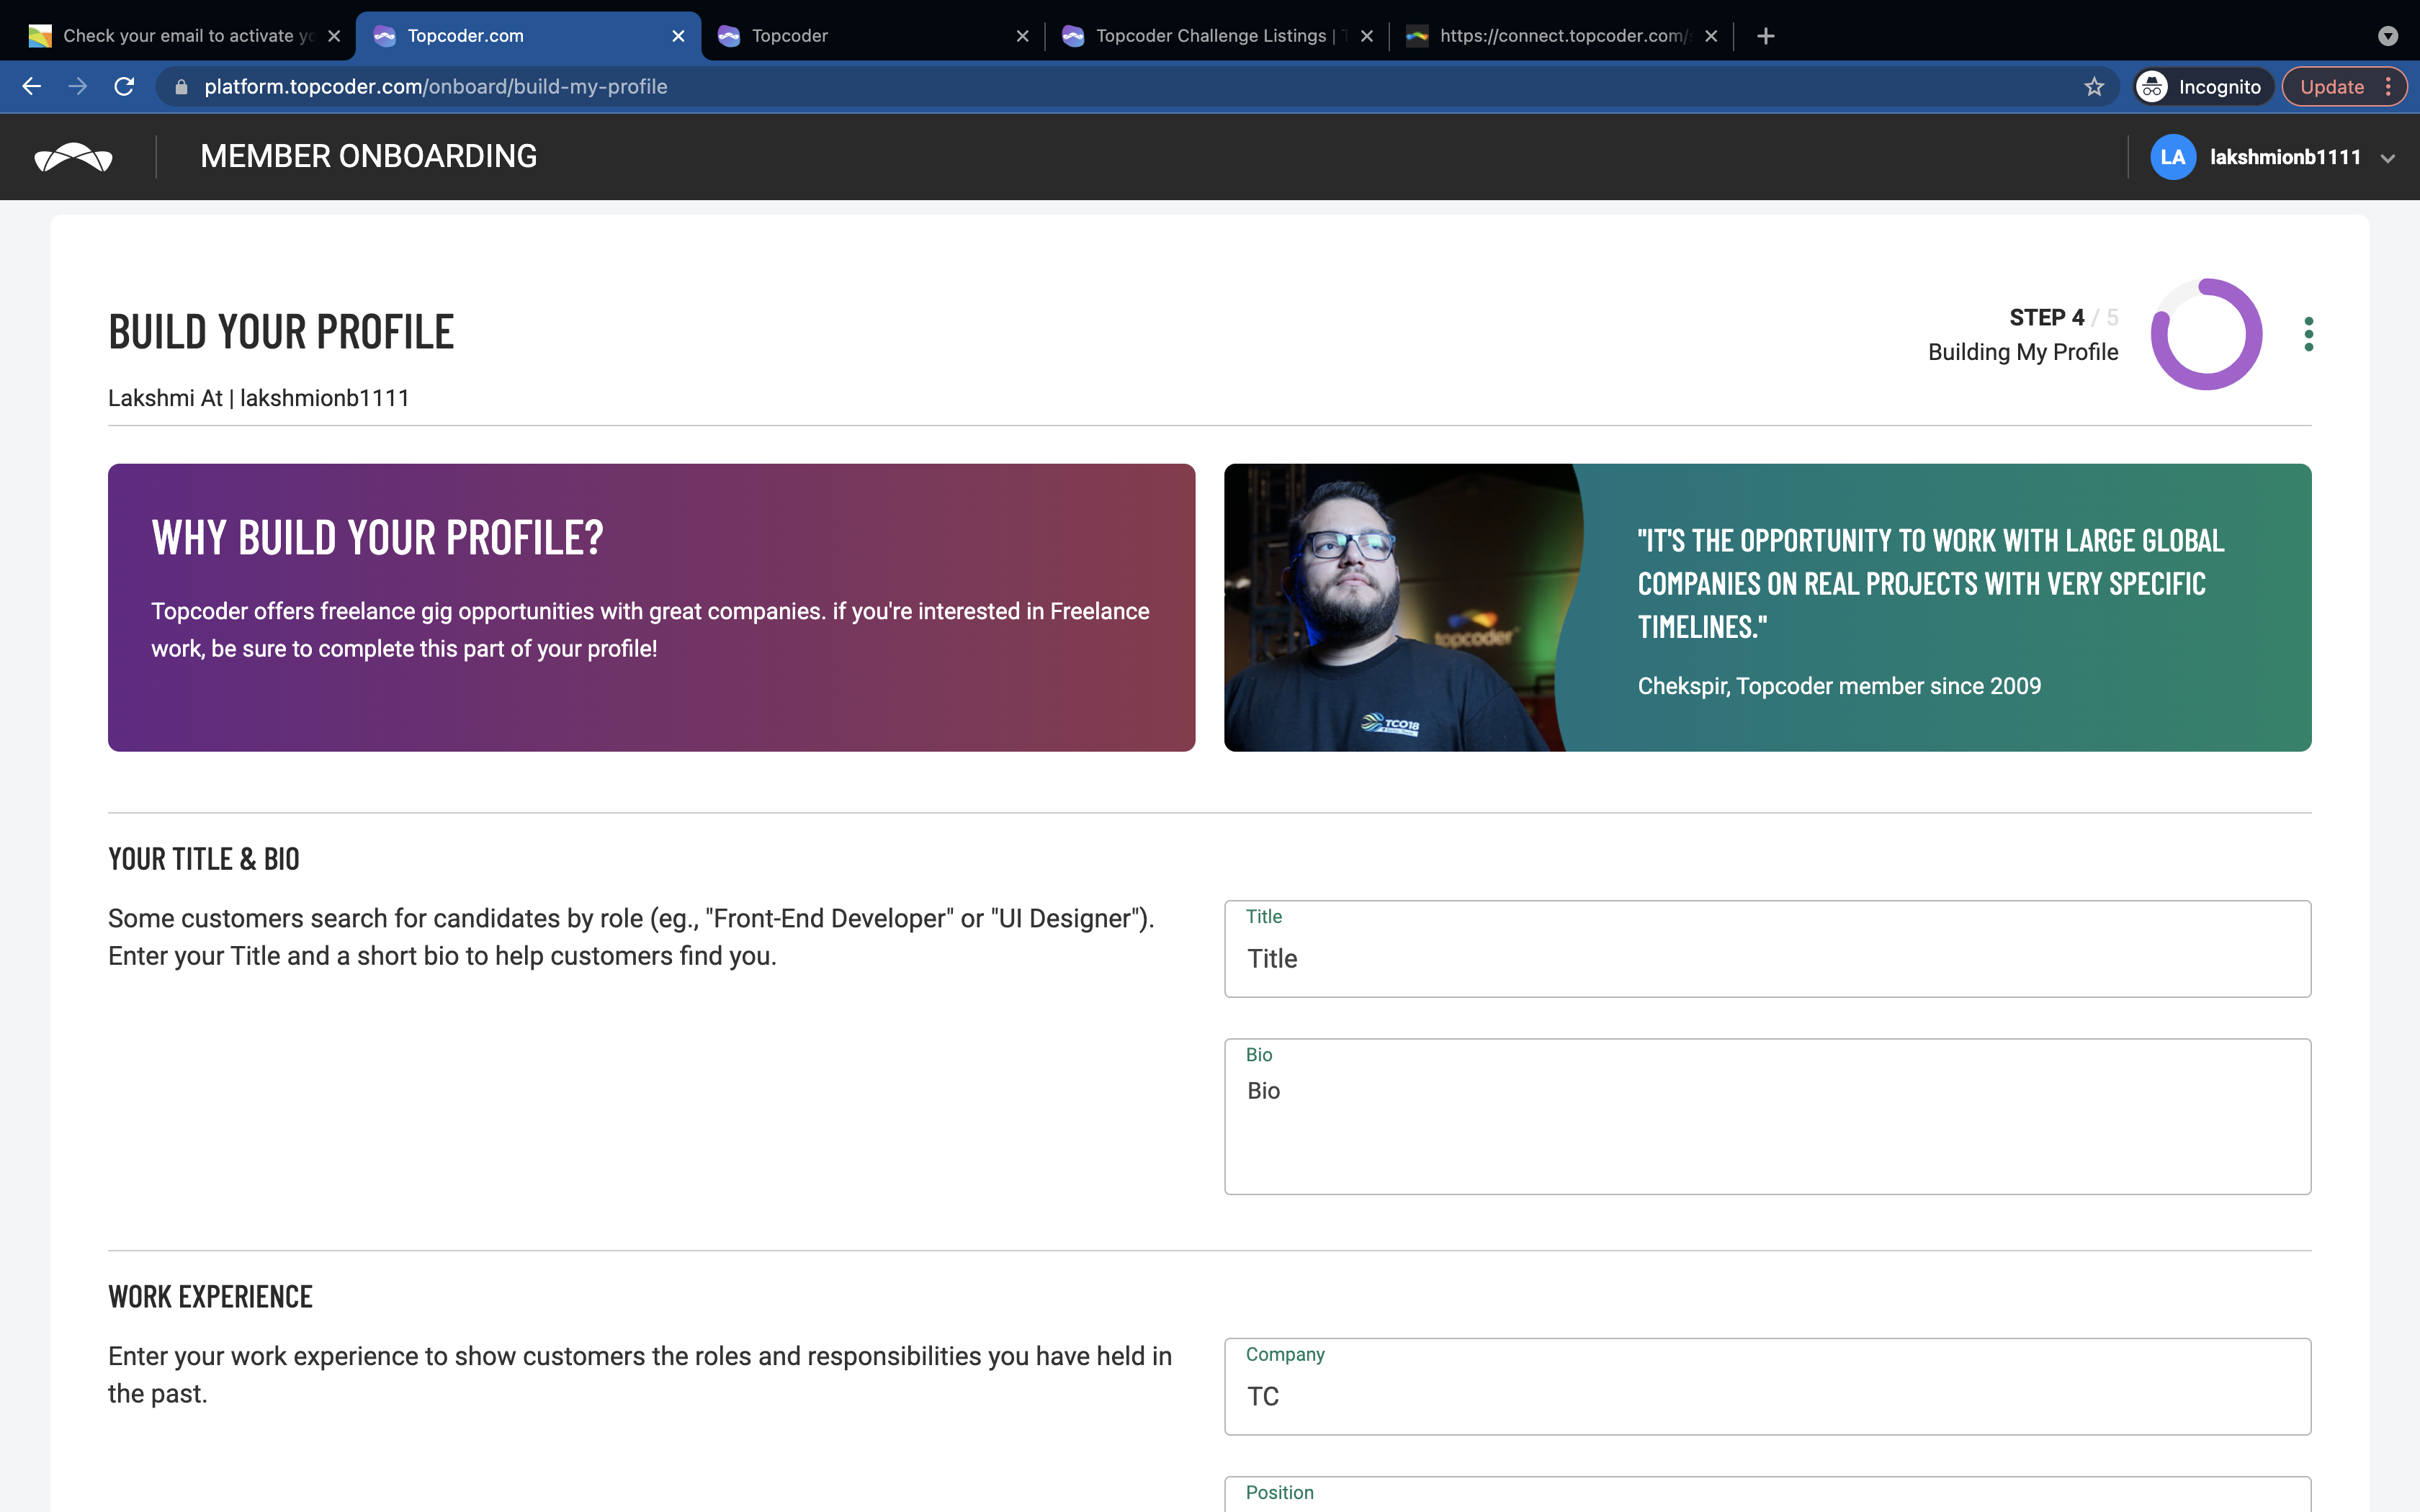
Task: Expand the lakshmionb1111 account dropdown chevron
Action: (x=2388, y=158)
